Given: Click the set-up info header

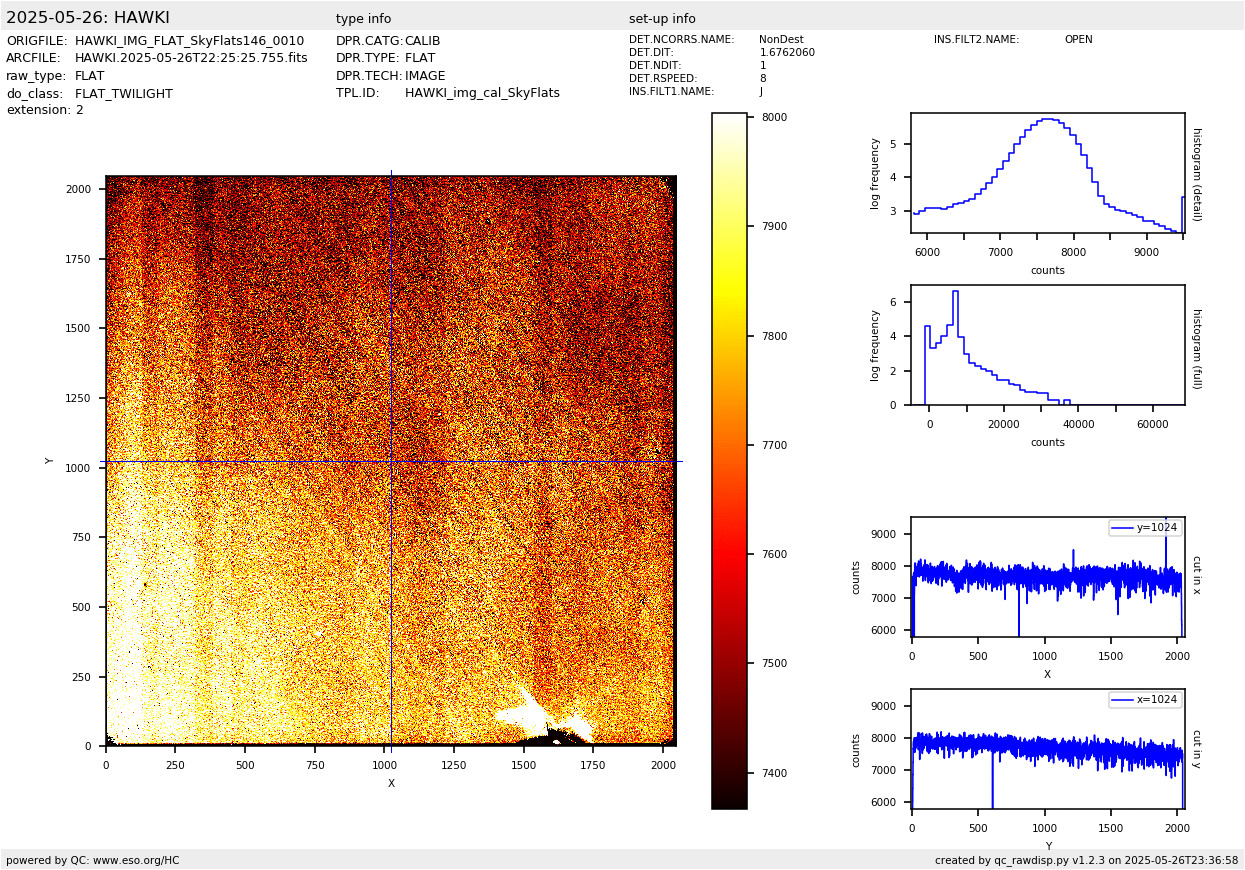Looking at the screenshot, I should [x=662, y=19].
